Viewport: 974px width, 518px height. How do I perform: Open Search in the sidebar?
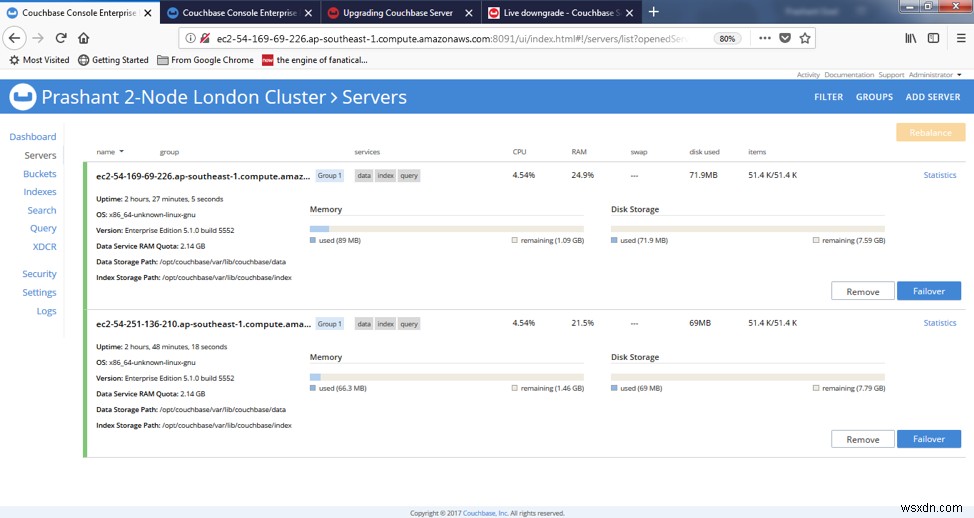click(x=42, y=211)
